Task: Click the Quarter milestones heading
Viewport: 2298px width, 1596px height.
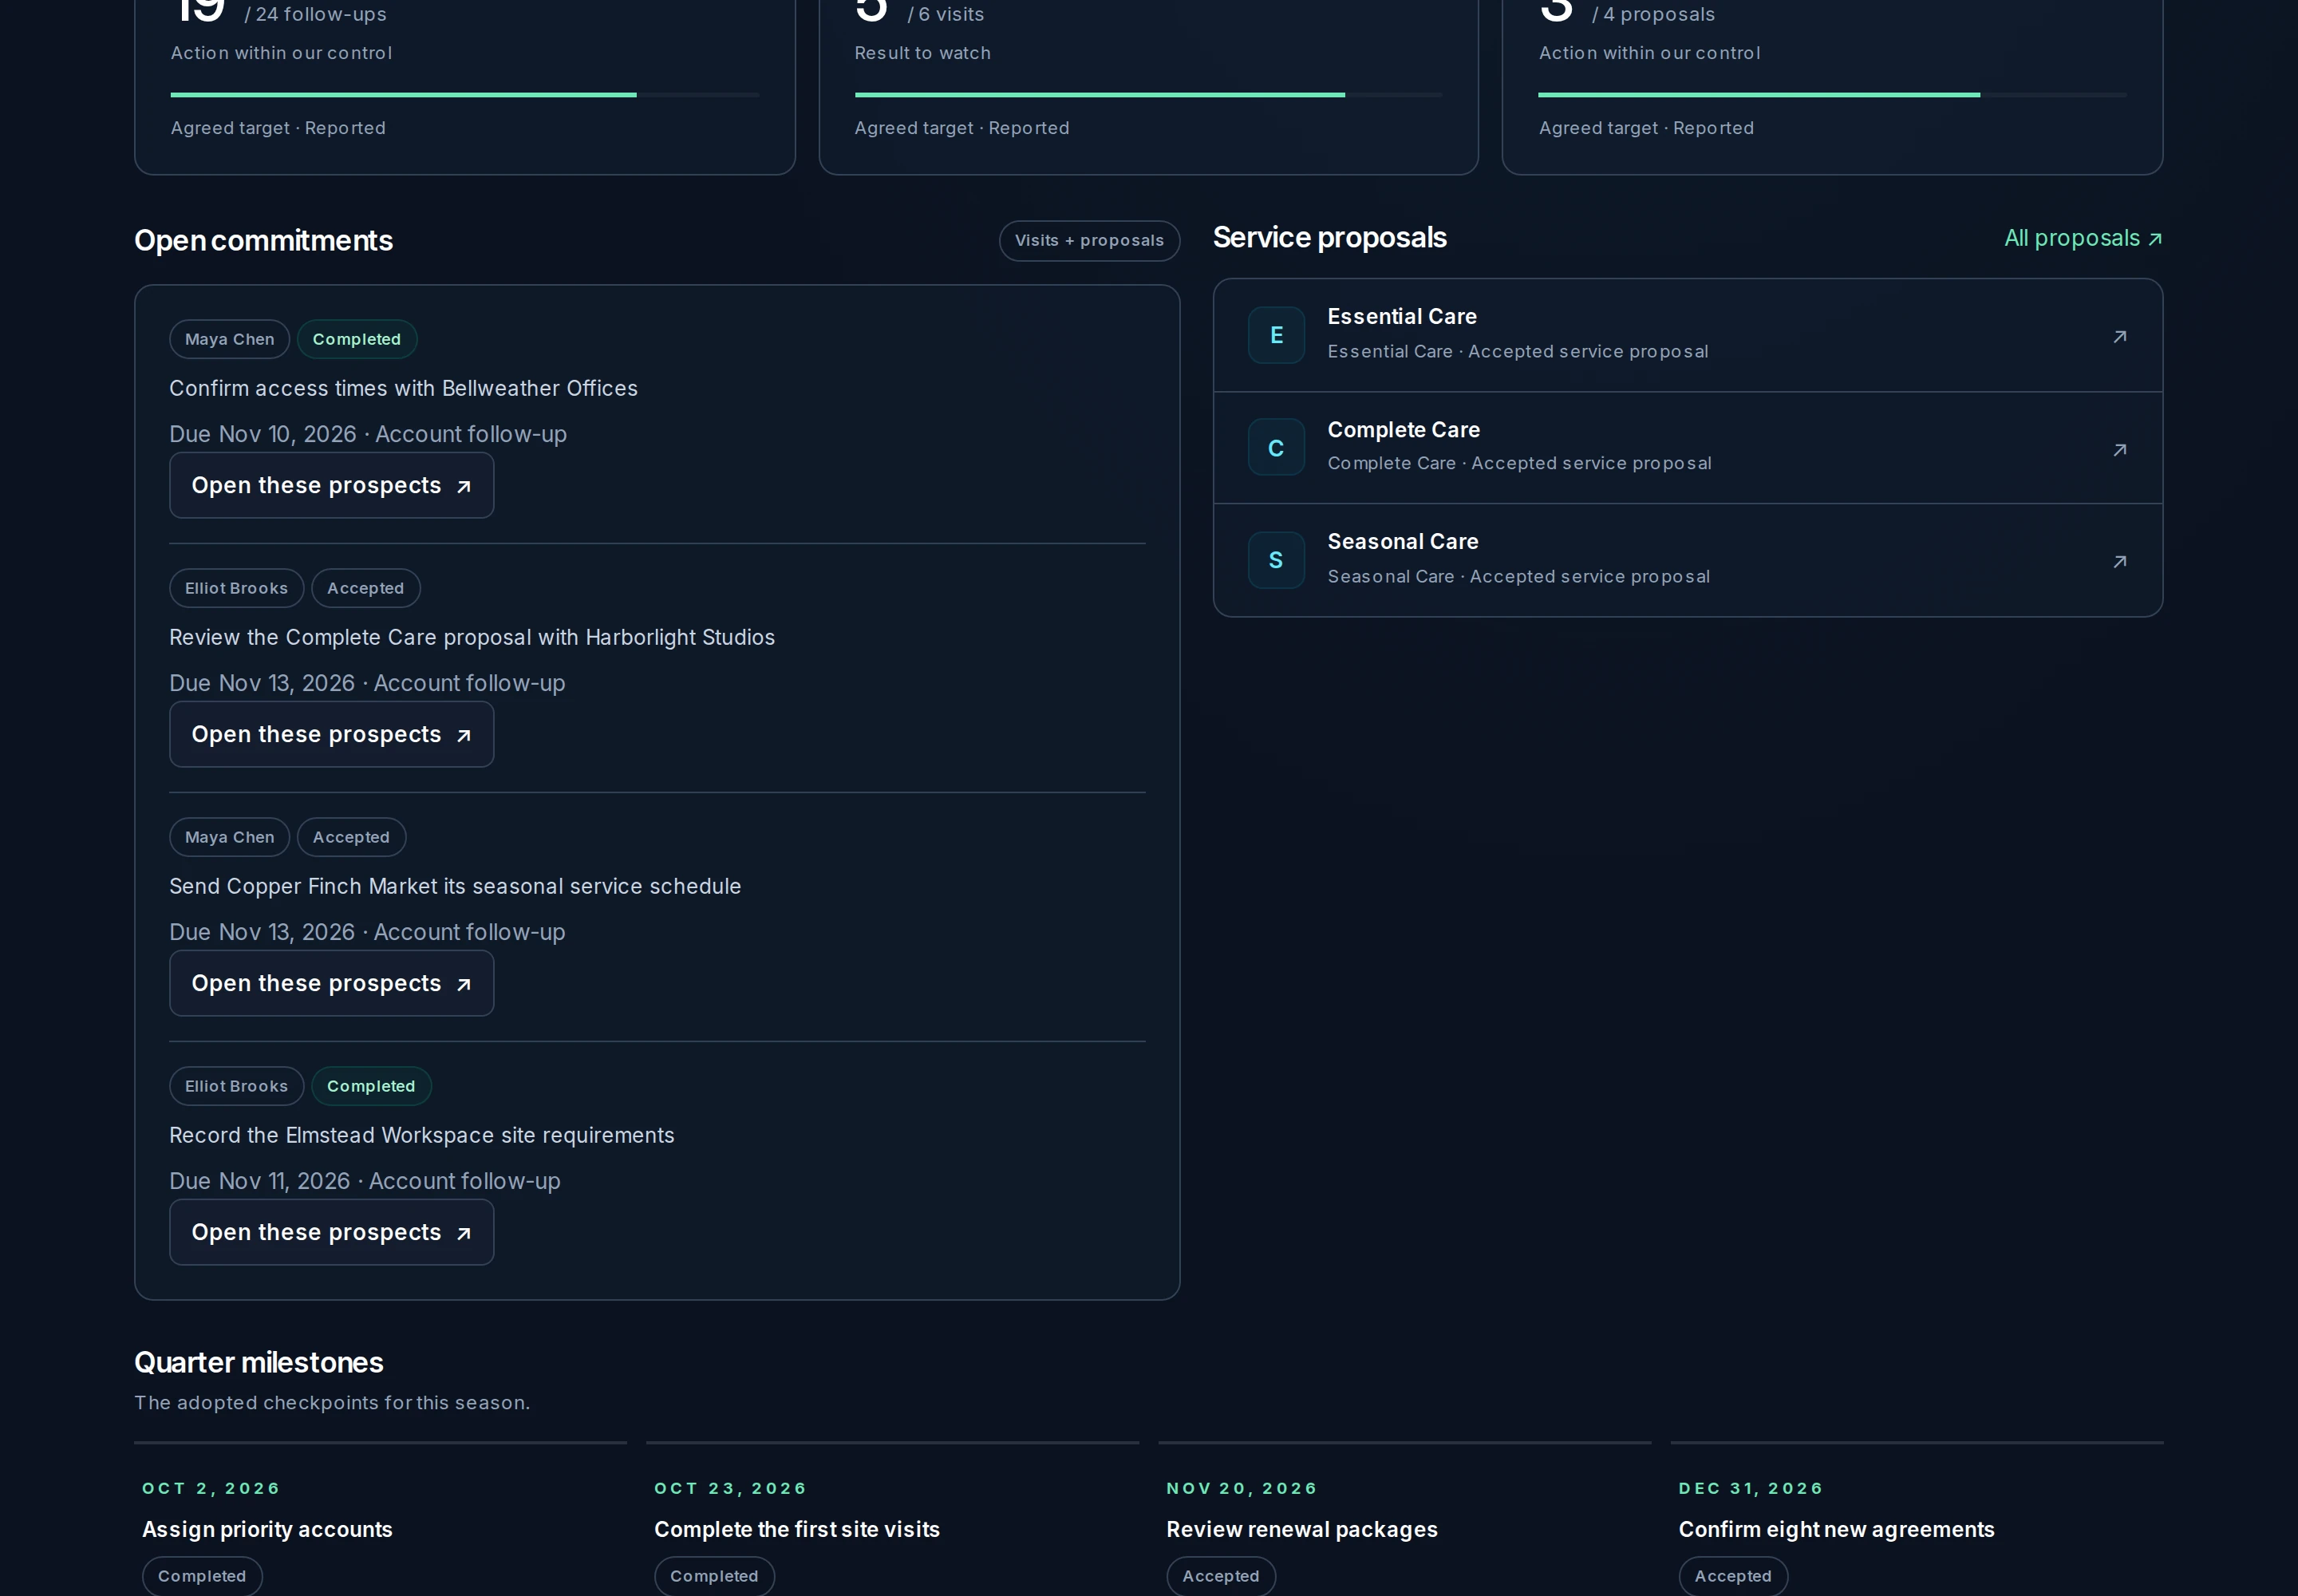Action: 258,1362
